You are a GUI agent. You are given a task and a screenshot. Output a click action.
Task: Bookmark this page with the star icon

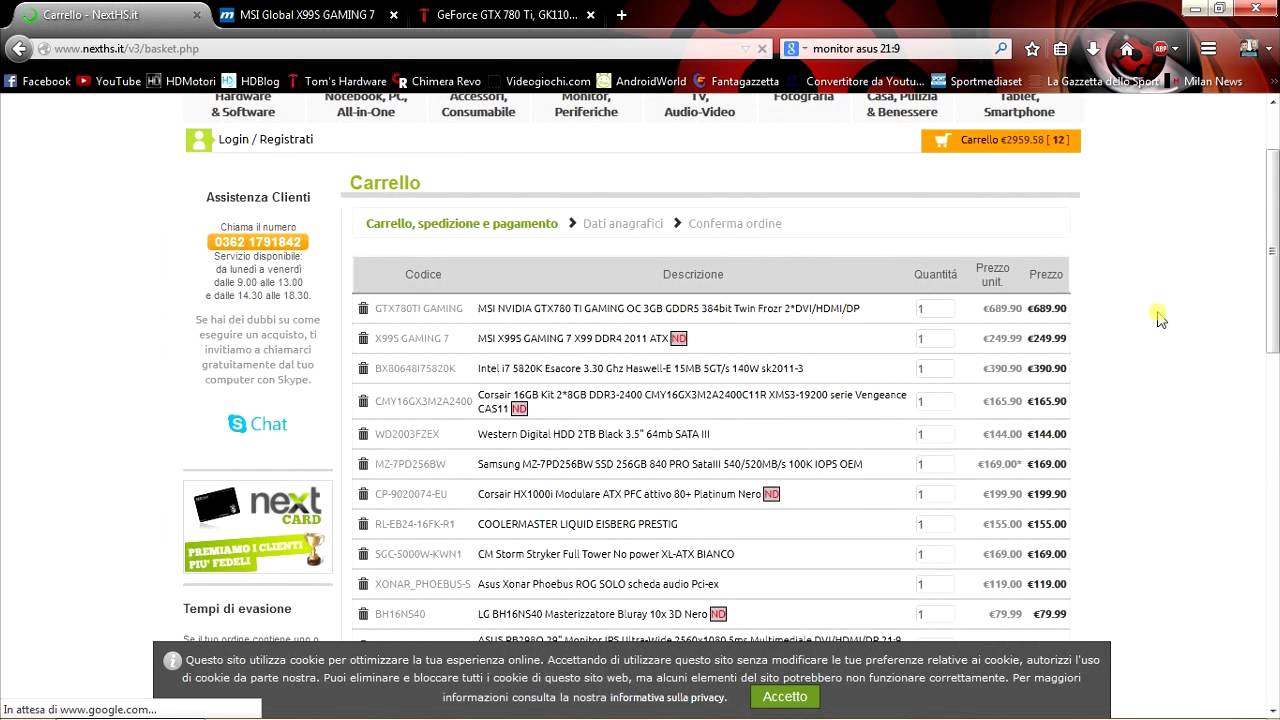[1032, 49]
